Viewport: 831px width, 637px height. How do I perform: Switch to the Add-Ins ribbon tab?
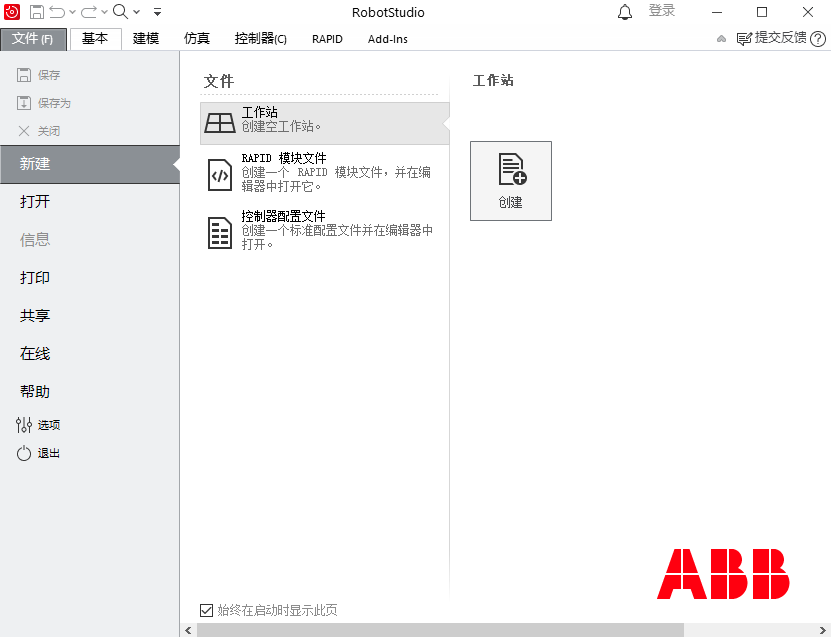(390, 39)
